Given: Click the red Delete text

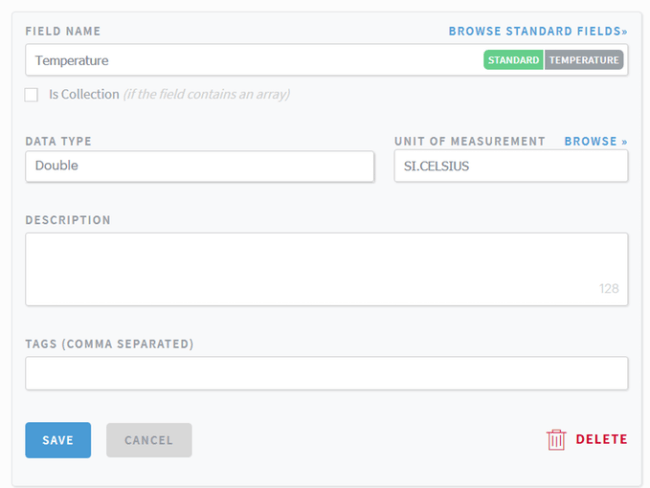Looking at the screenshot, I should pos(601,439).
